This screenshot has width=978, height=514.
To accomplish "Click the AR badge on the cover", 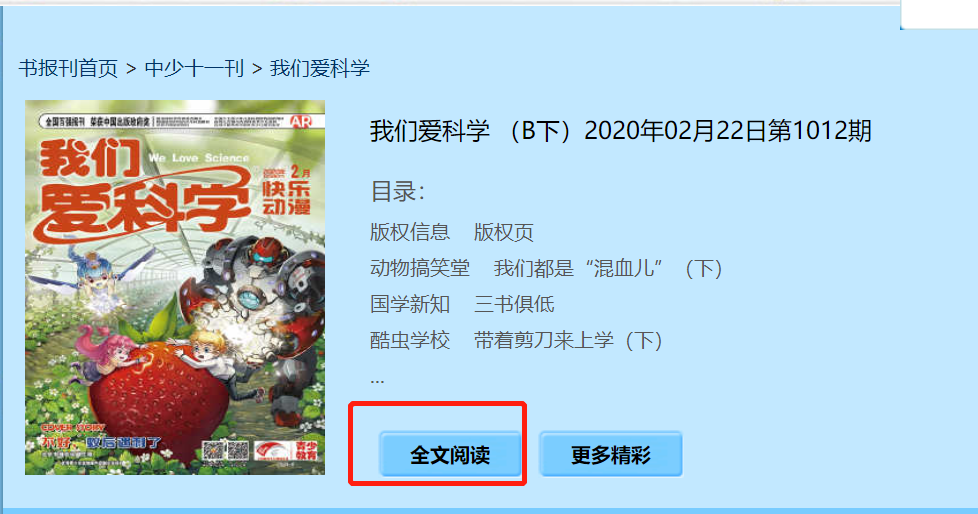I will [301, 122].
